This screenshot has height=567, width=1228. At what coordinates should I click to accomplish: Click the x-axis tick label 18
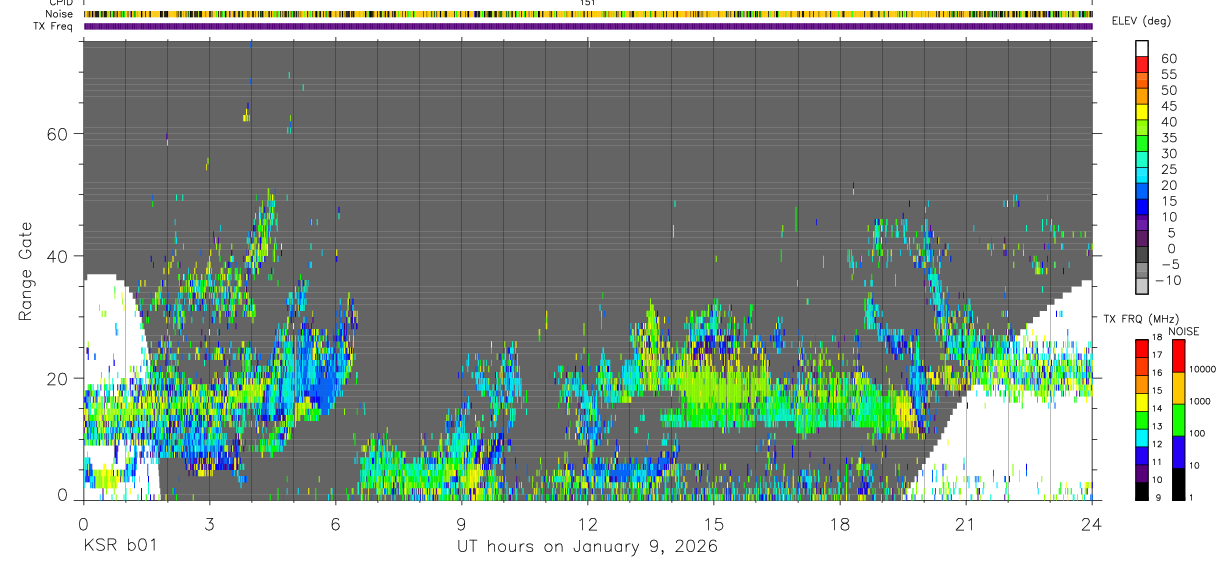[839, 523]
